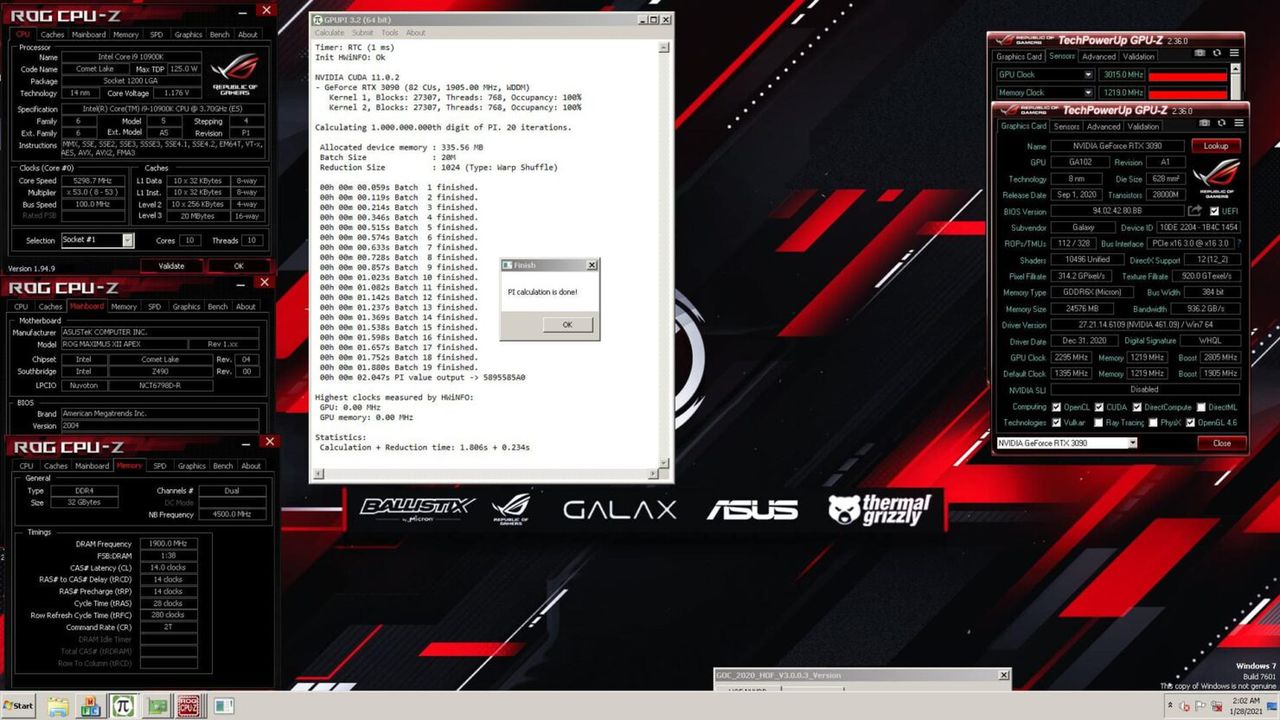
Task: Click the DRAM Frequency value 1900.0 MHz
Action: coord(169,543)
